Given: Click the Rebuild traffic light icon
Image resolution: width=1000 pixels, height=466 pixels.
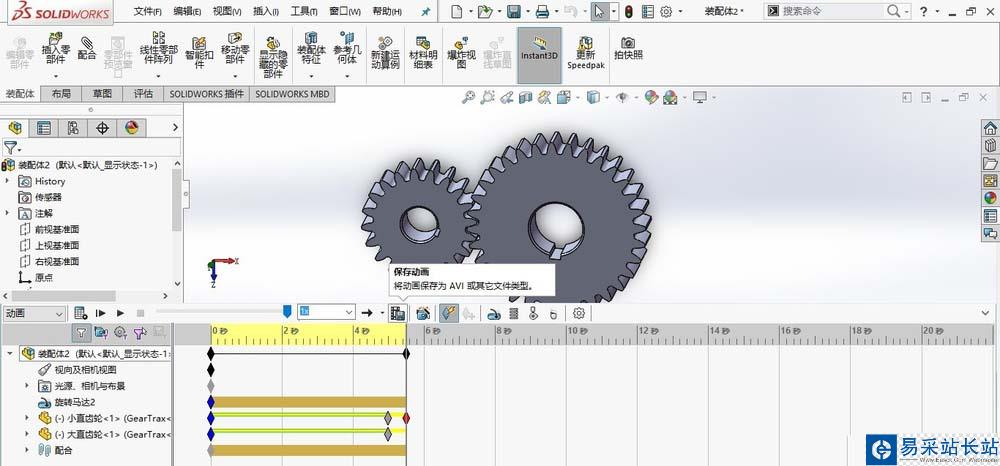Looking at the screenshot, I should 628,11.
